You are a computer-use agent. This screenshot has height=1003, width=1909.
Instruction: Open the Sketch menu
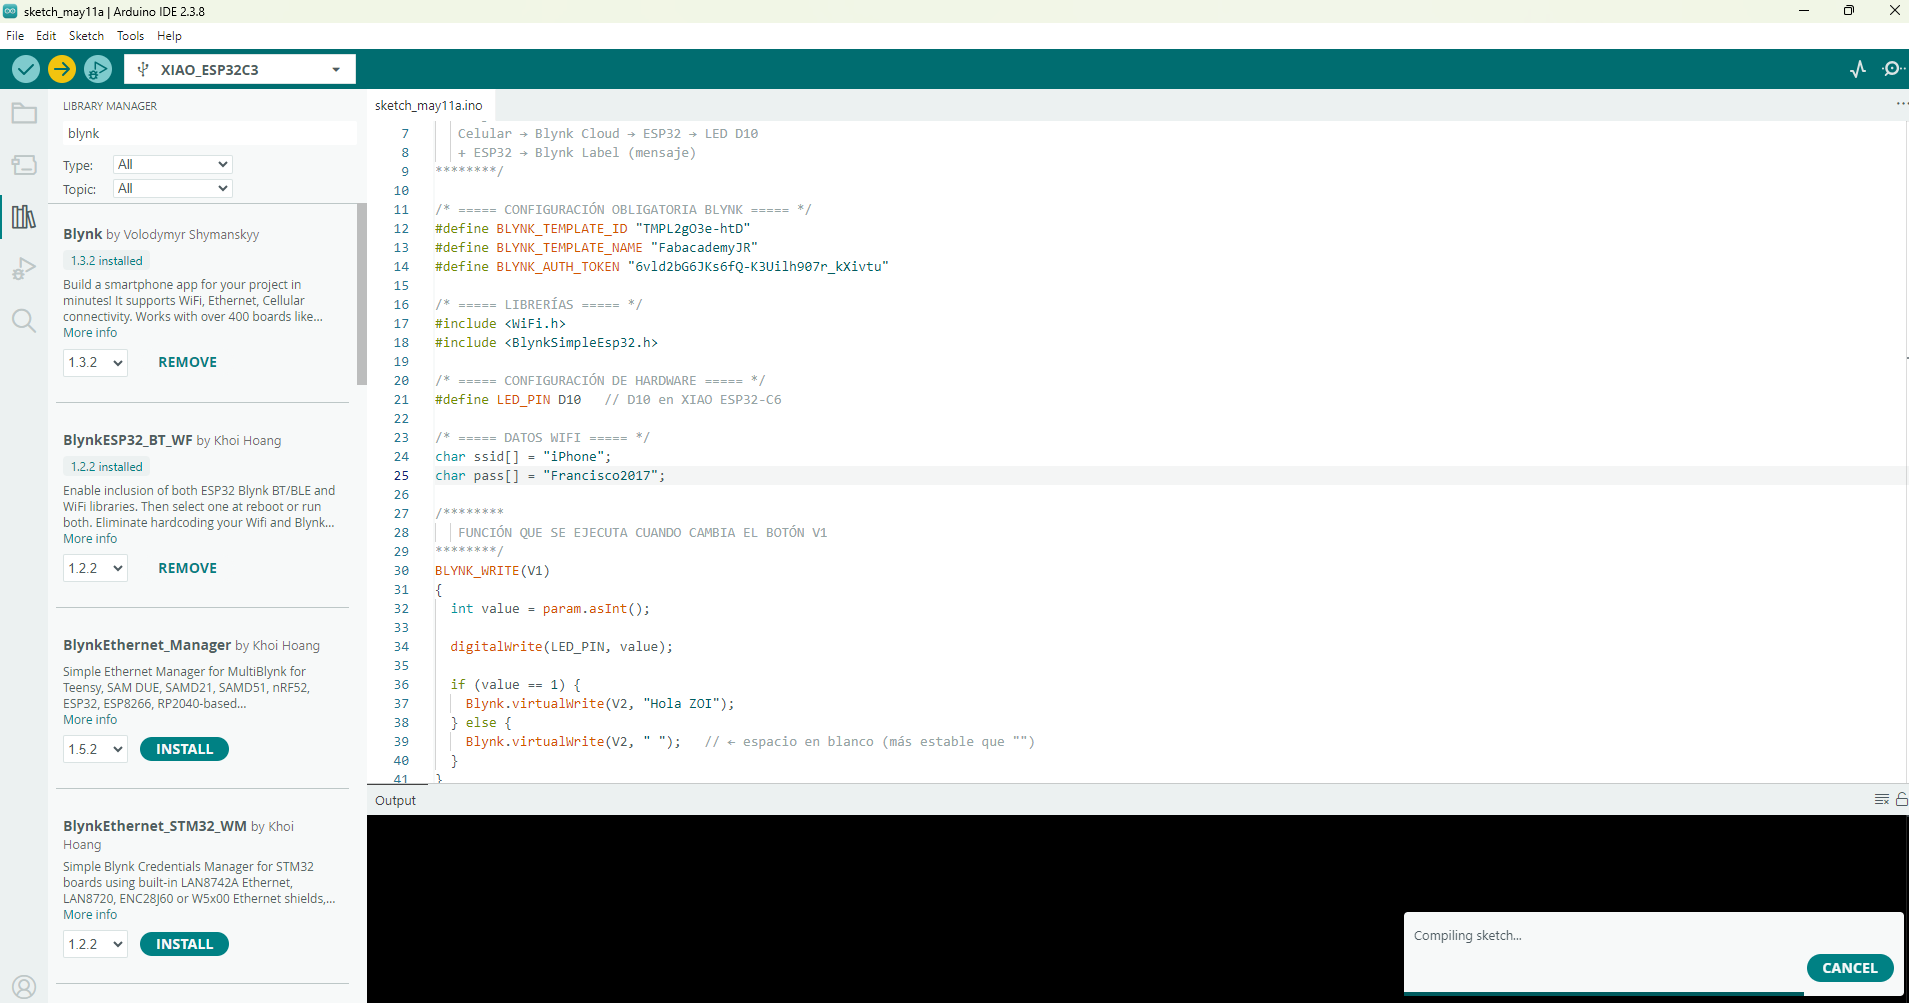86,36
